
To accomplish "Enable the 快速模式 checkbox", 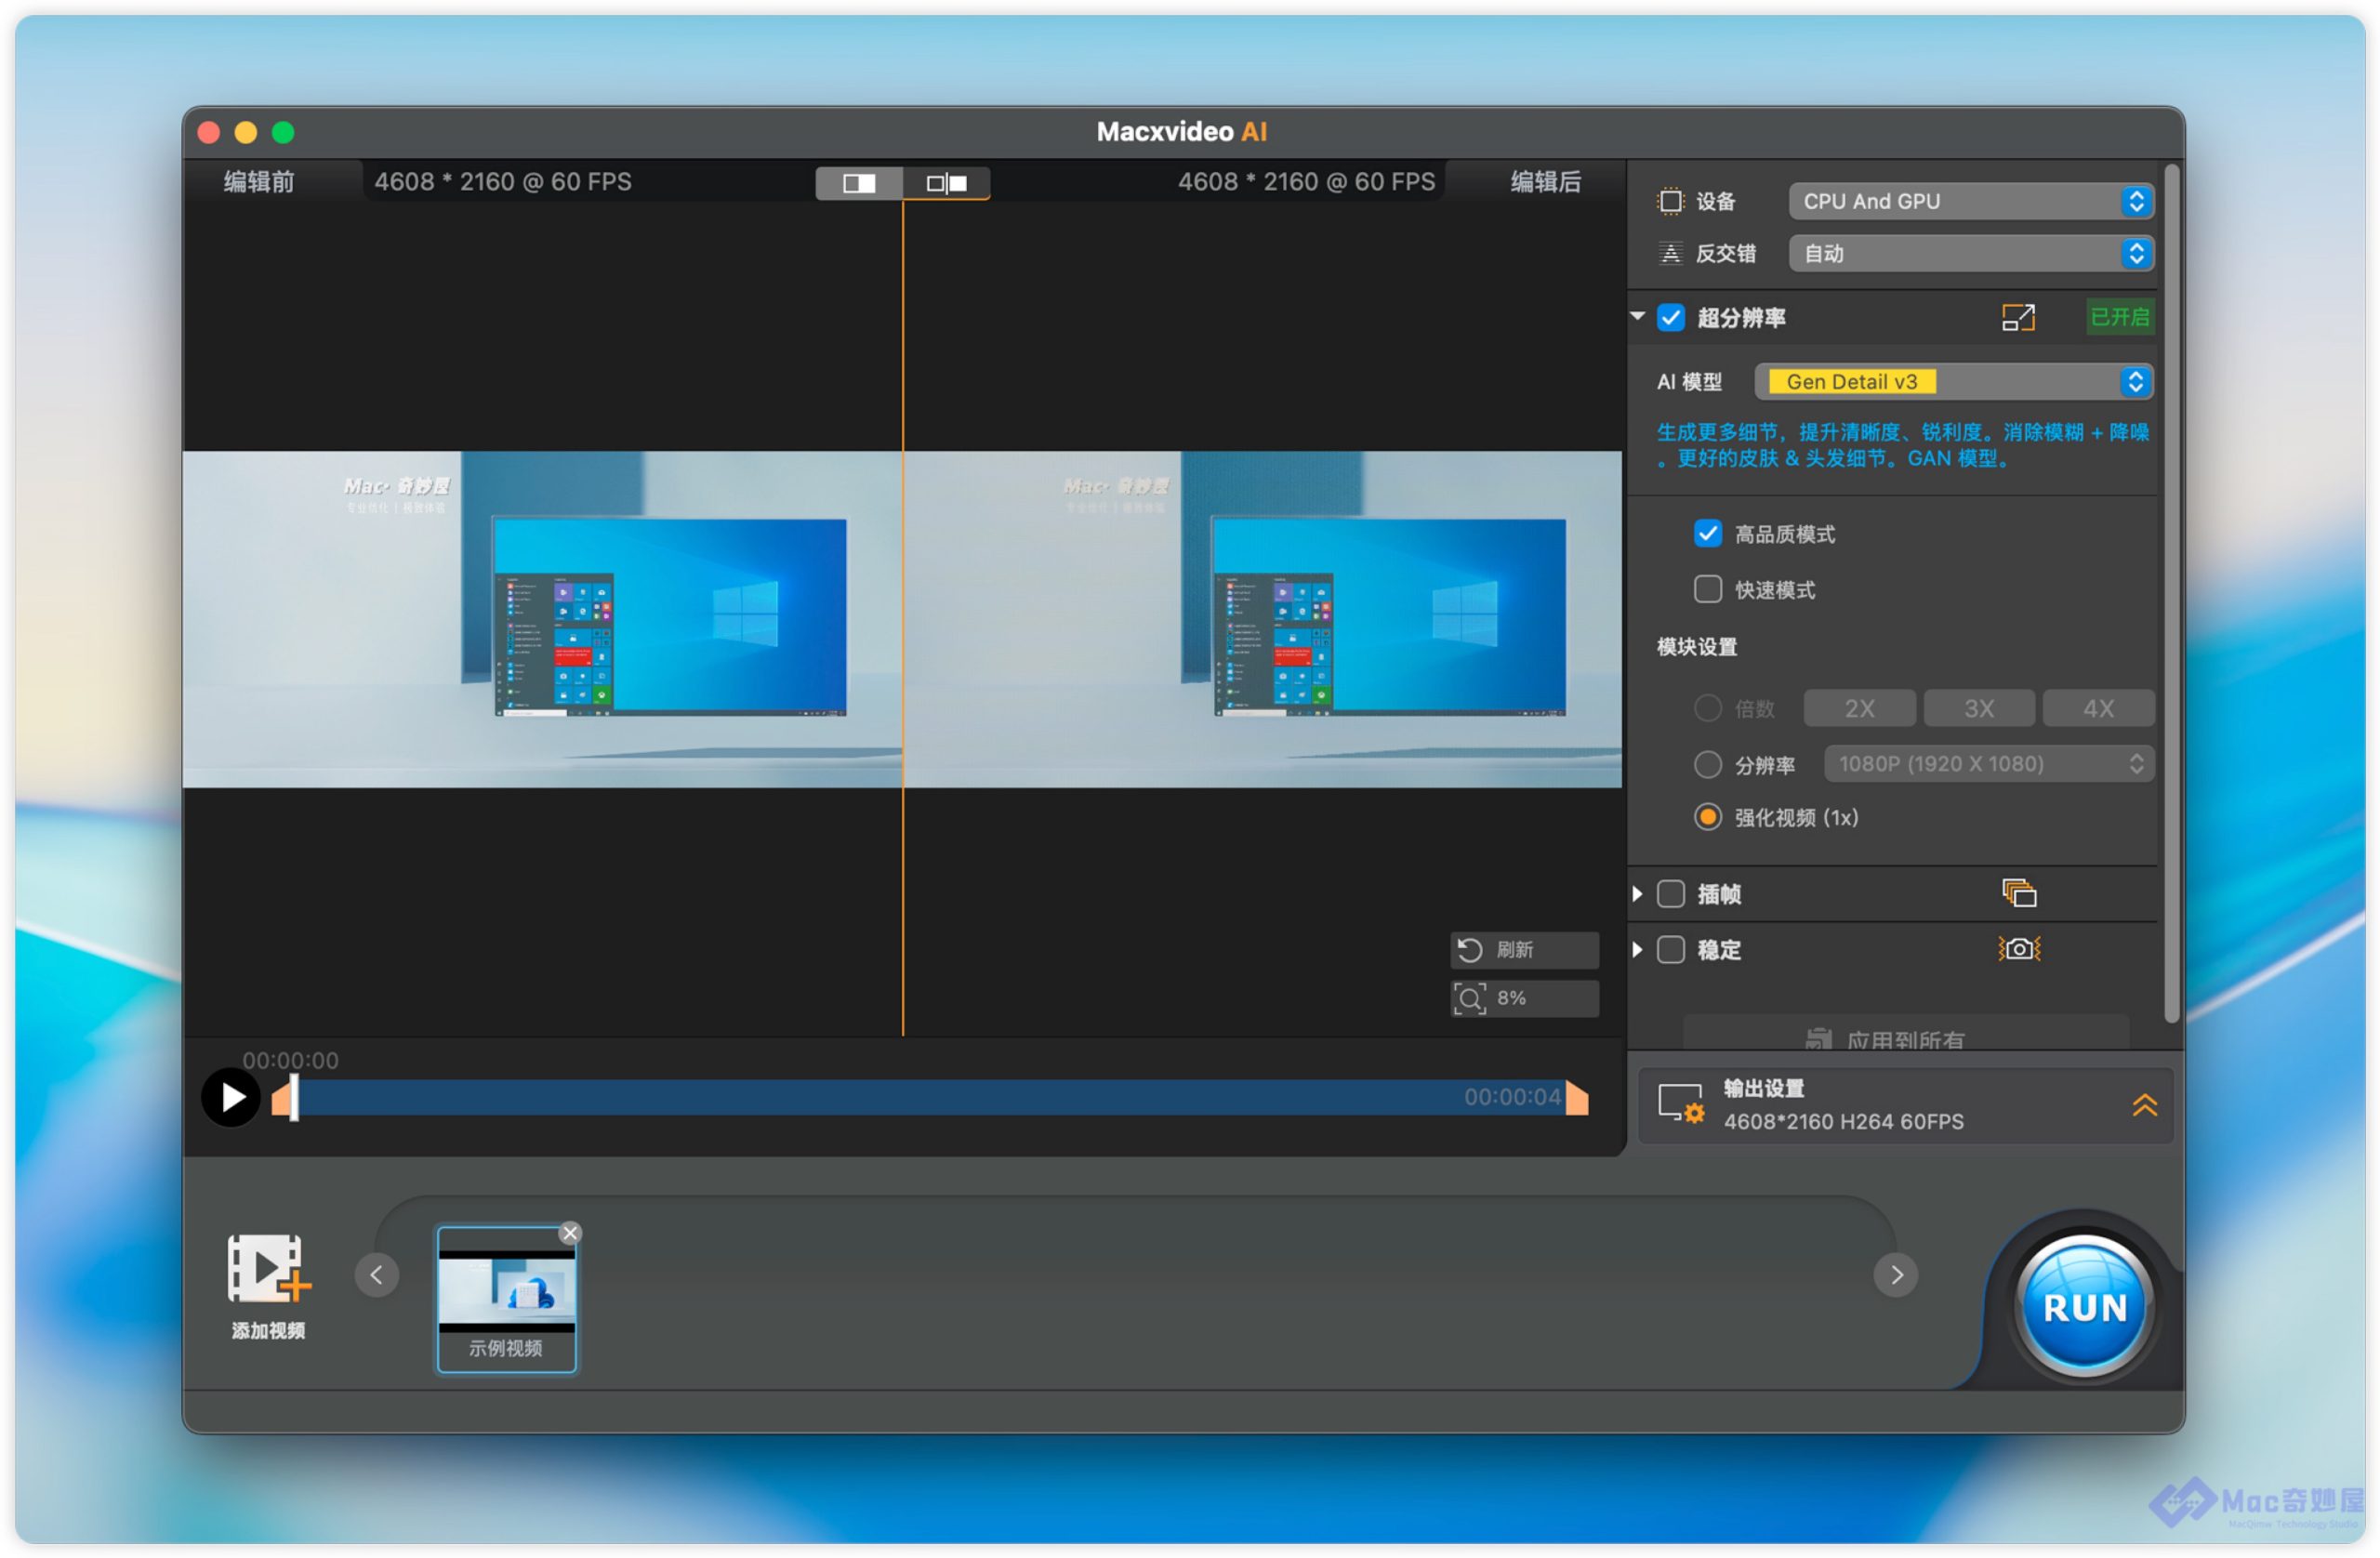I will pyautogui.click(x=1707, y=589).
